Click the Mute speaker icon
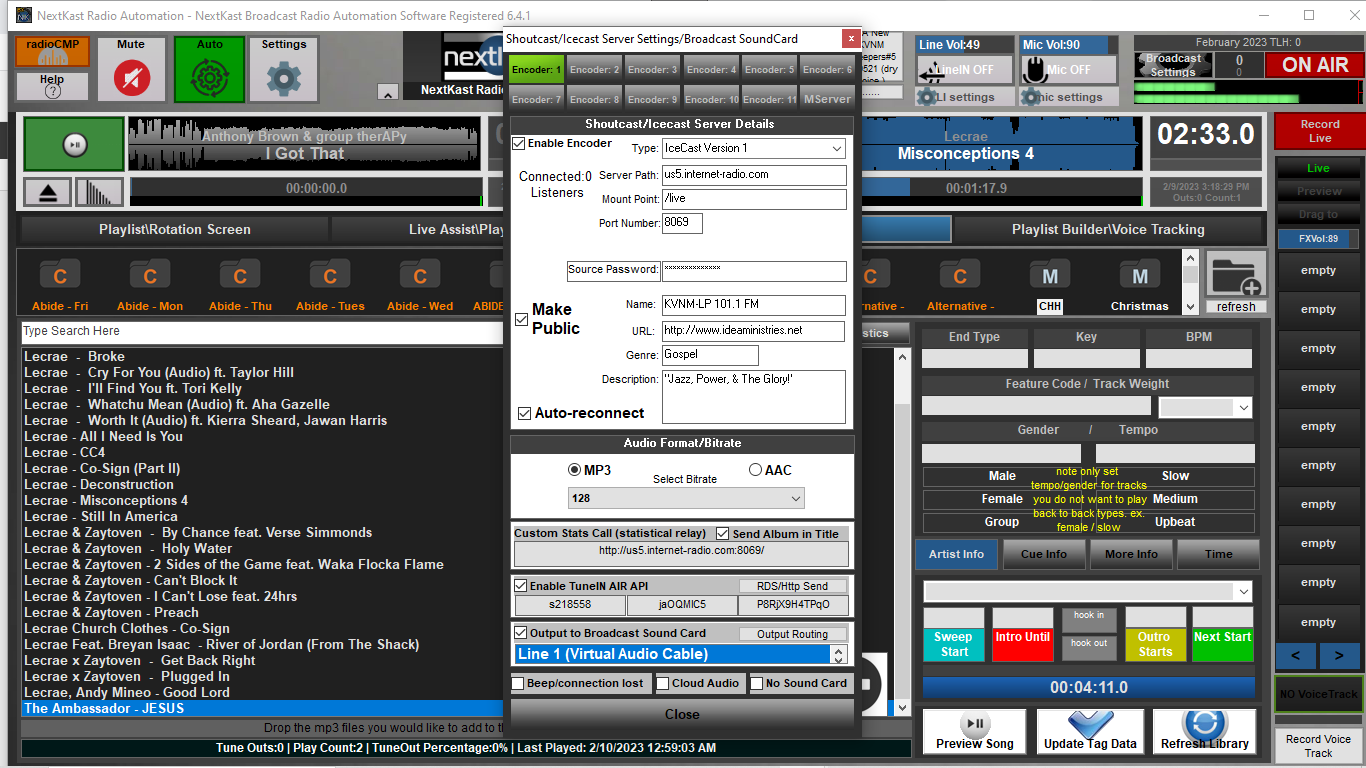This screenshot has width=1366, height=768. (x=131, y=76)
